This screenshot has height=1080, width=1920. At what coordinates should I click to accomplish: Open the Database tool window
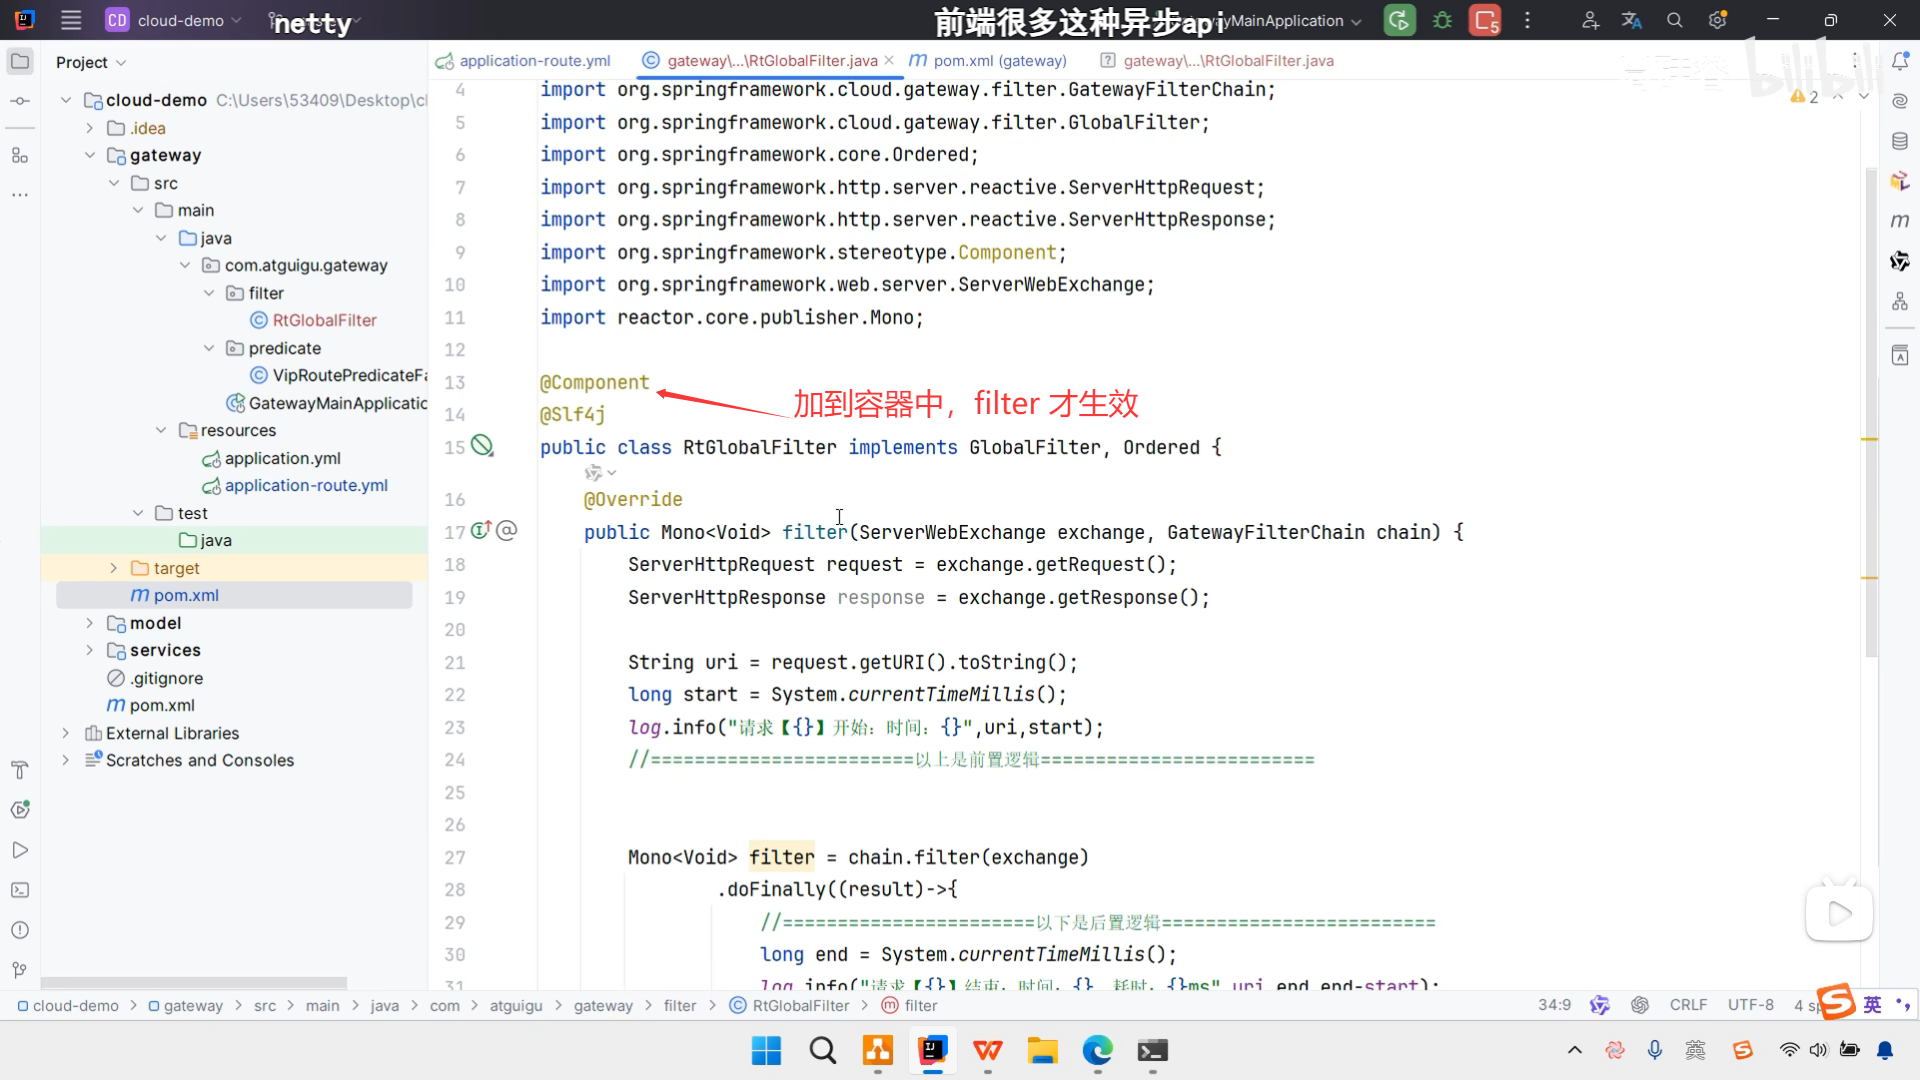pos(1900,141)
